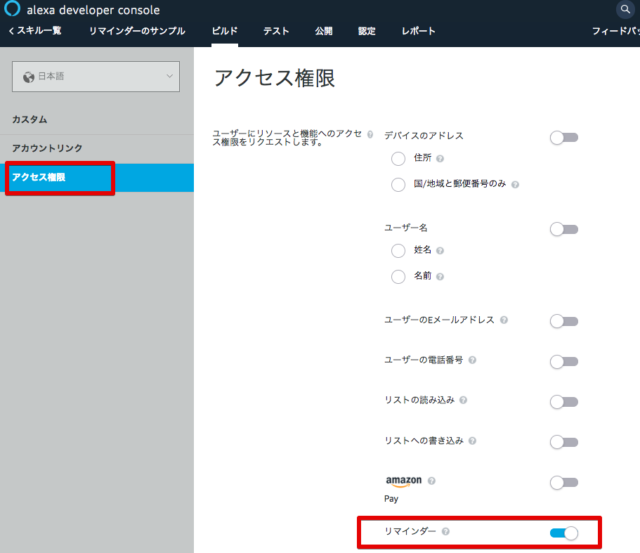
Task: Select 名前 radio button
Action: (398, 276)
